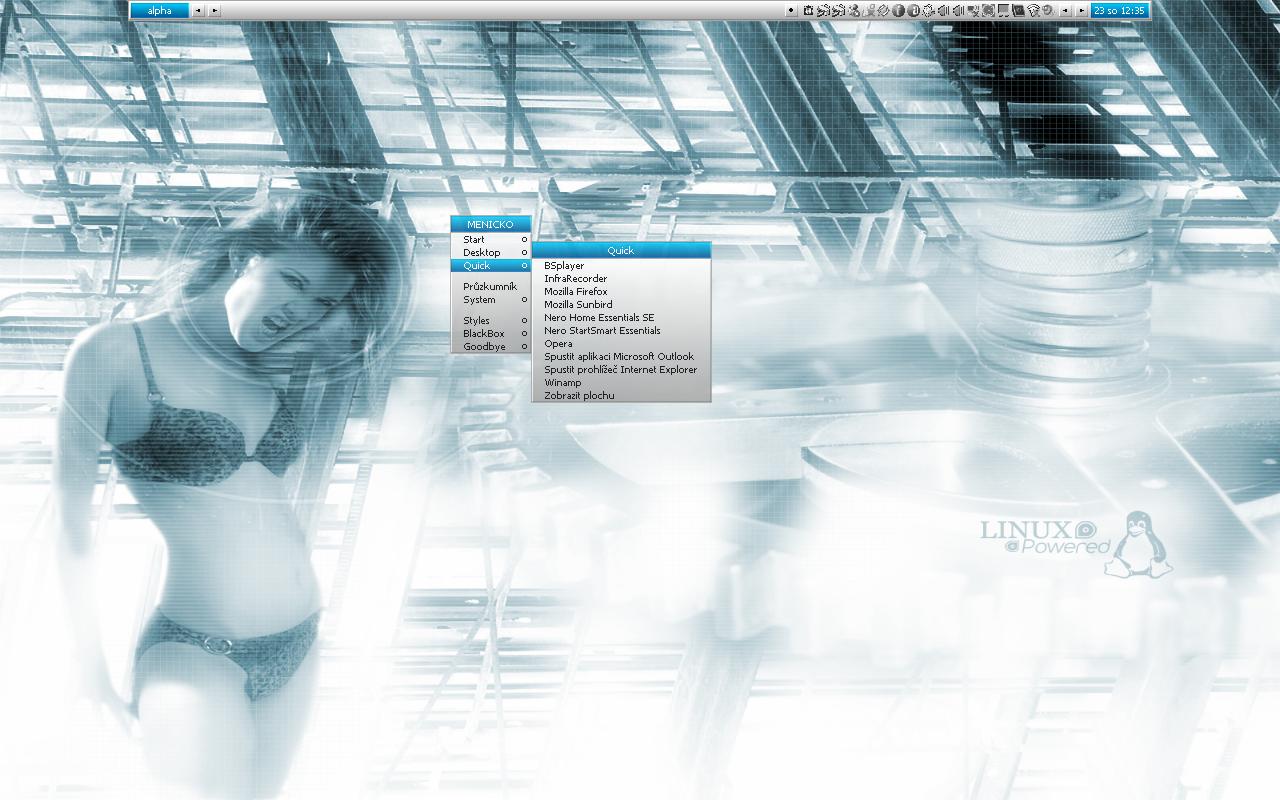
Task: Expand submenu bullet next to Styles
Action: [524, 321]
